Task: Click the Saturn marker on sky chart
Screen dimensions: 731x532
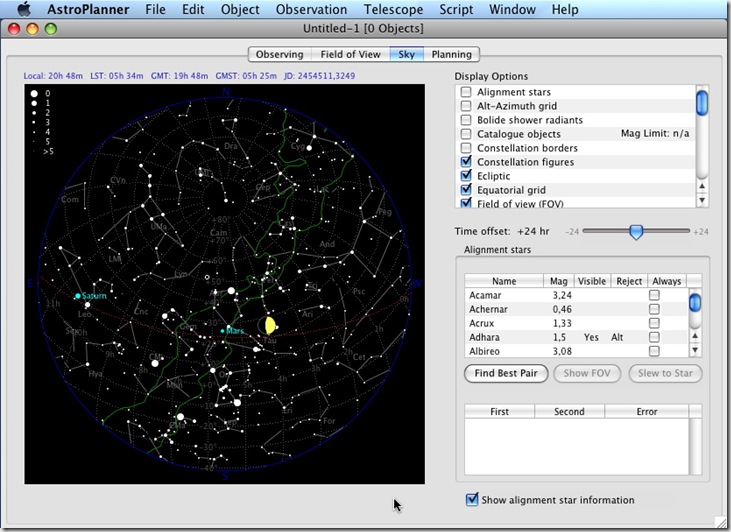Action: (x=78, y=296)
